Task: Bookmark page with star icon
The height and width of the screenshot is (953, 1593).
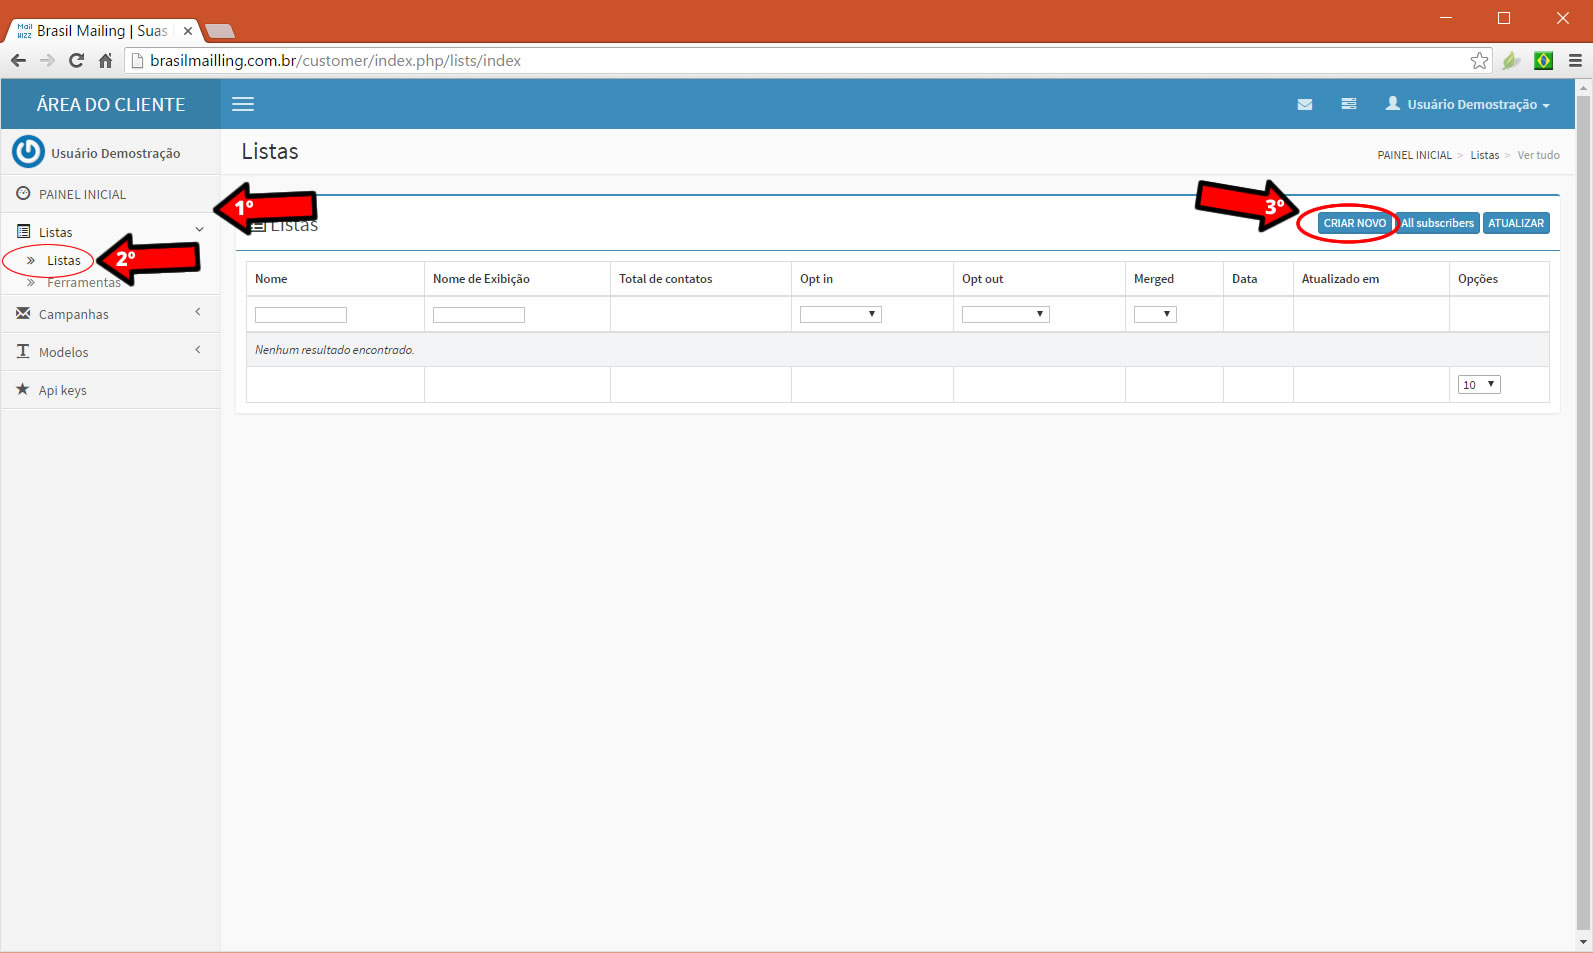Action: pos(1479,60)
